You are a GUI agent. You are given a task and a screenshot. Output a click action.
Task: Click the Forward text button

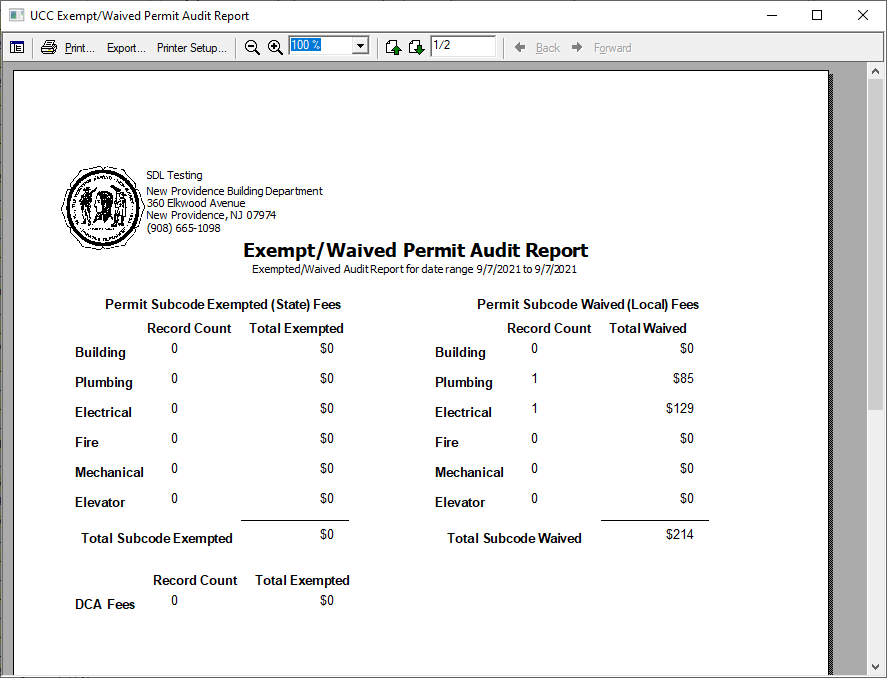coord(613,48)
